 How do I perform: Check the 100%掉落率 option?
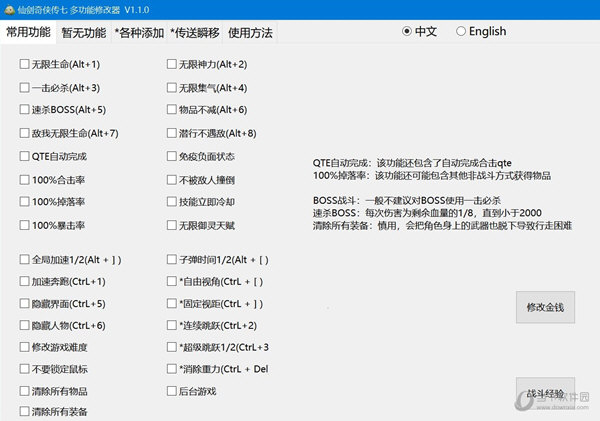click(x=24, y=202)
